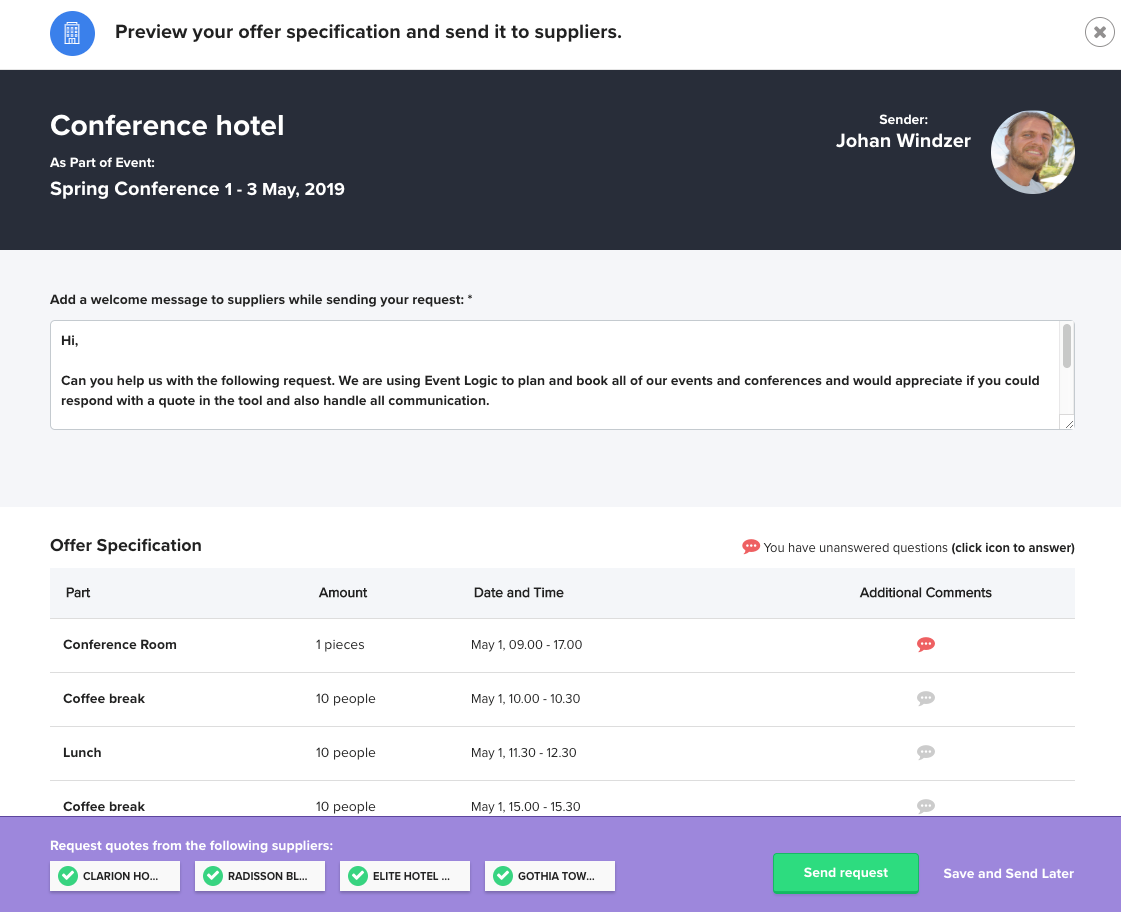Screen dimensions: 1121x912
Task: Click the welcome message scrollbar thumb
Action: pos(1067,346)
